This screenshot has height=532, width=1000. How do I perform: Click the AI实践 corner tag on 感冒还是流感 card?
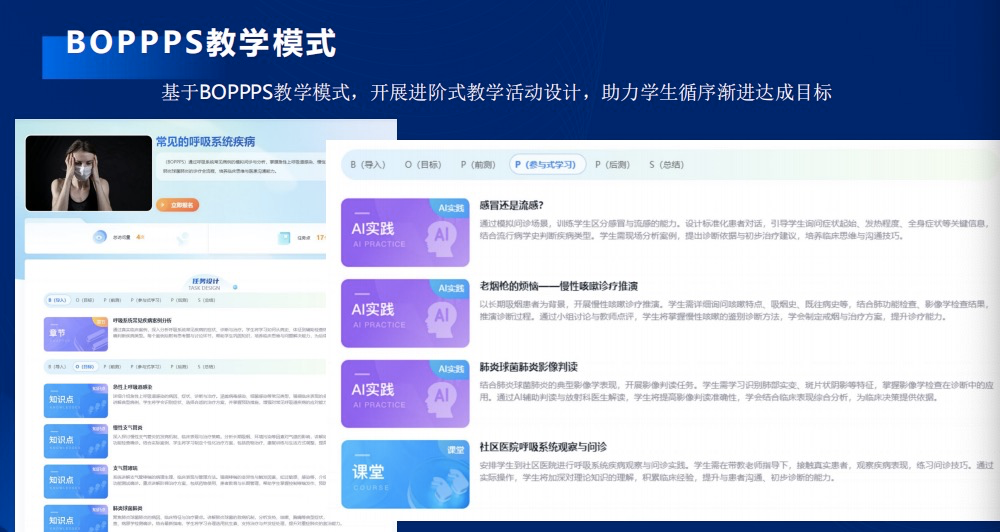[451, 207]
